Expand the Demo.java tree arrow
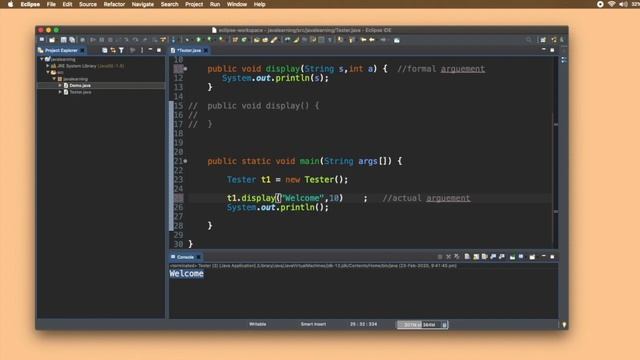The image size is (640, 360). click(60, 85)
